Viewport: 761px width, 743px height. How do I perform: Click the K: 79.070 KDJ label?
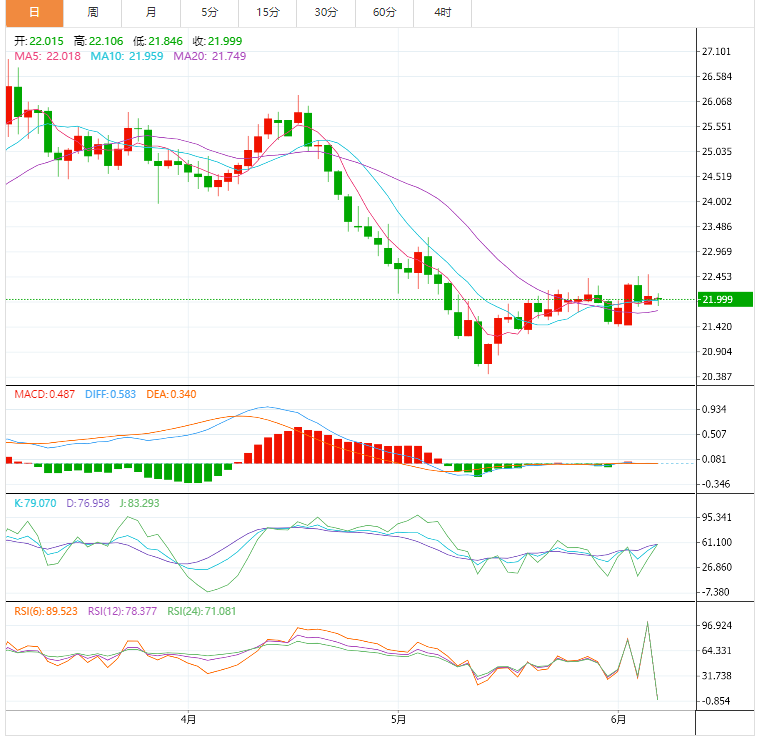(35, 503)
